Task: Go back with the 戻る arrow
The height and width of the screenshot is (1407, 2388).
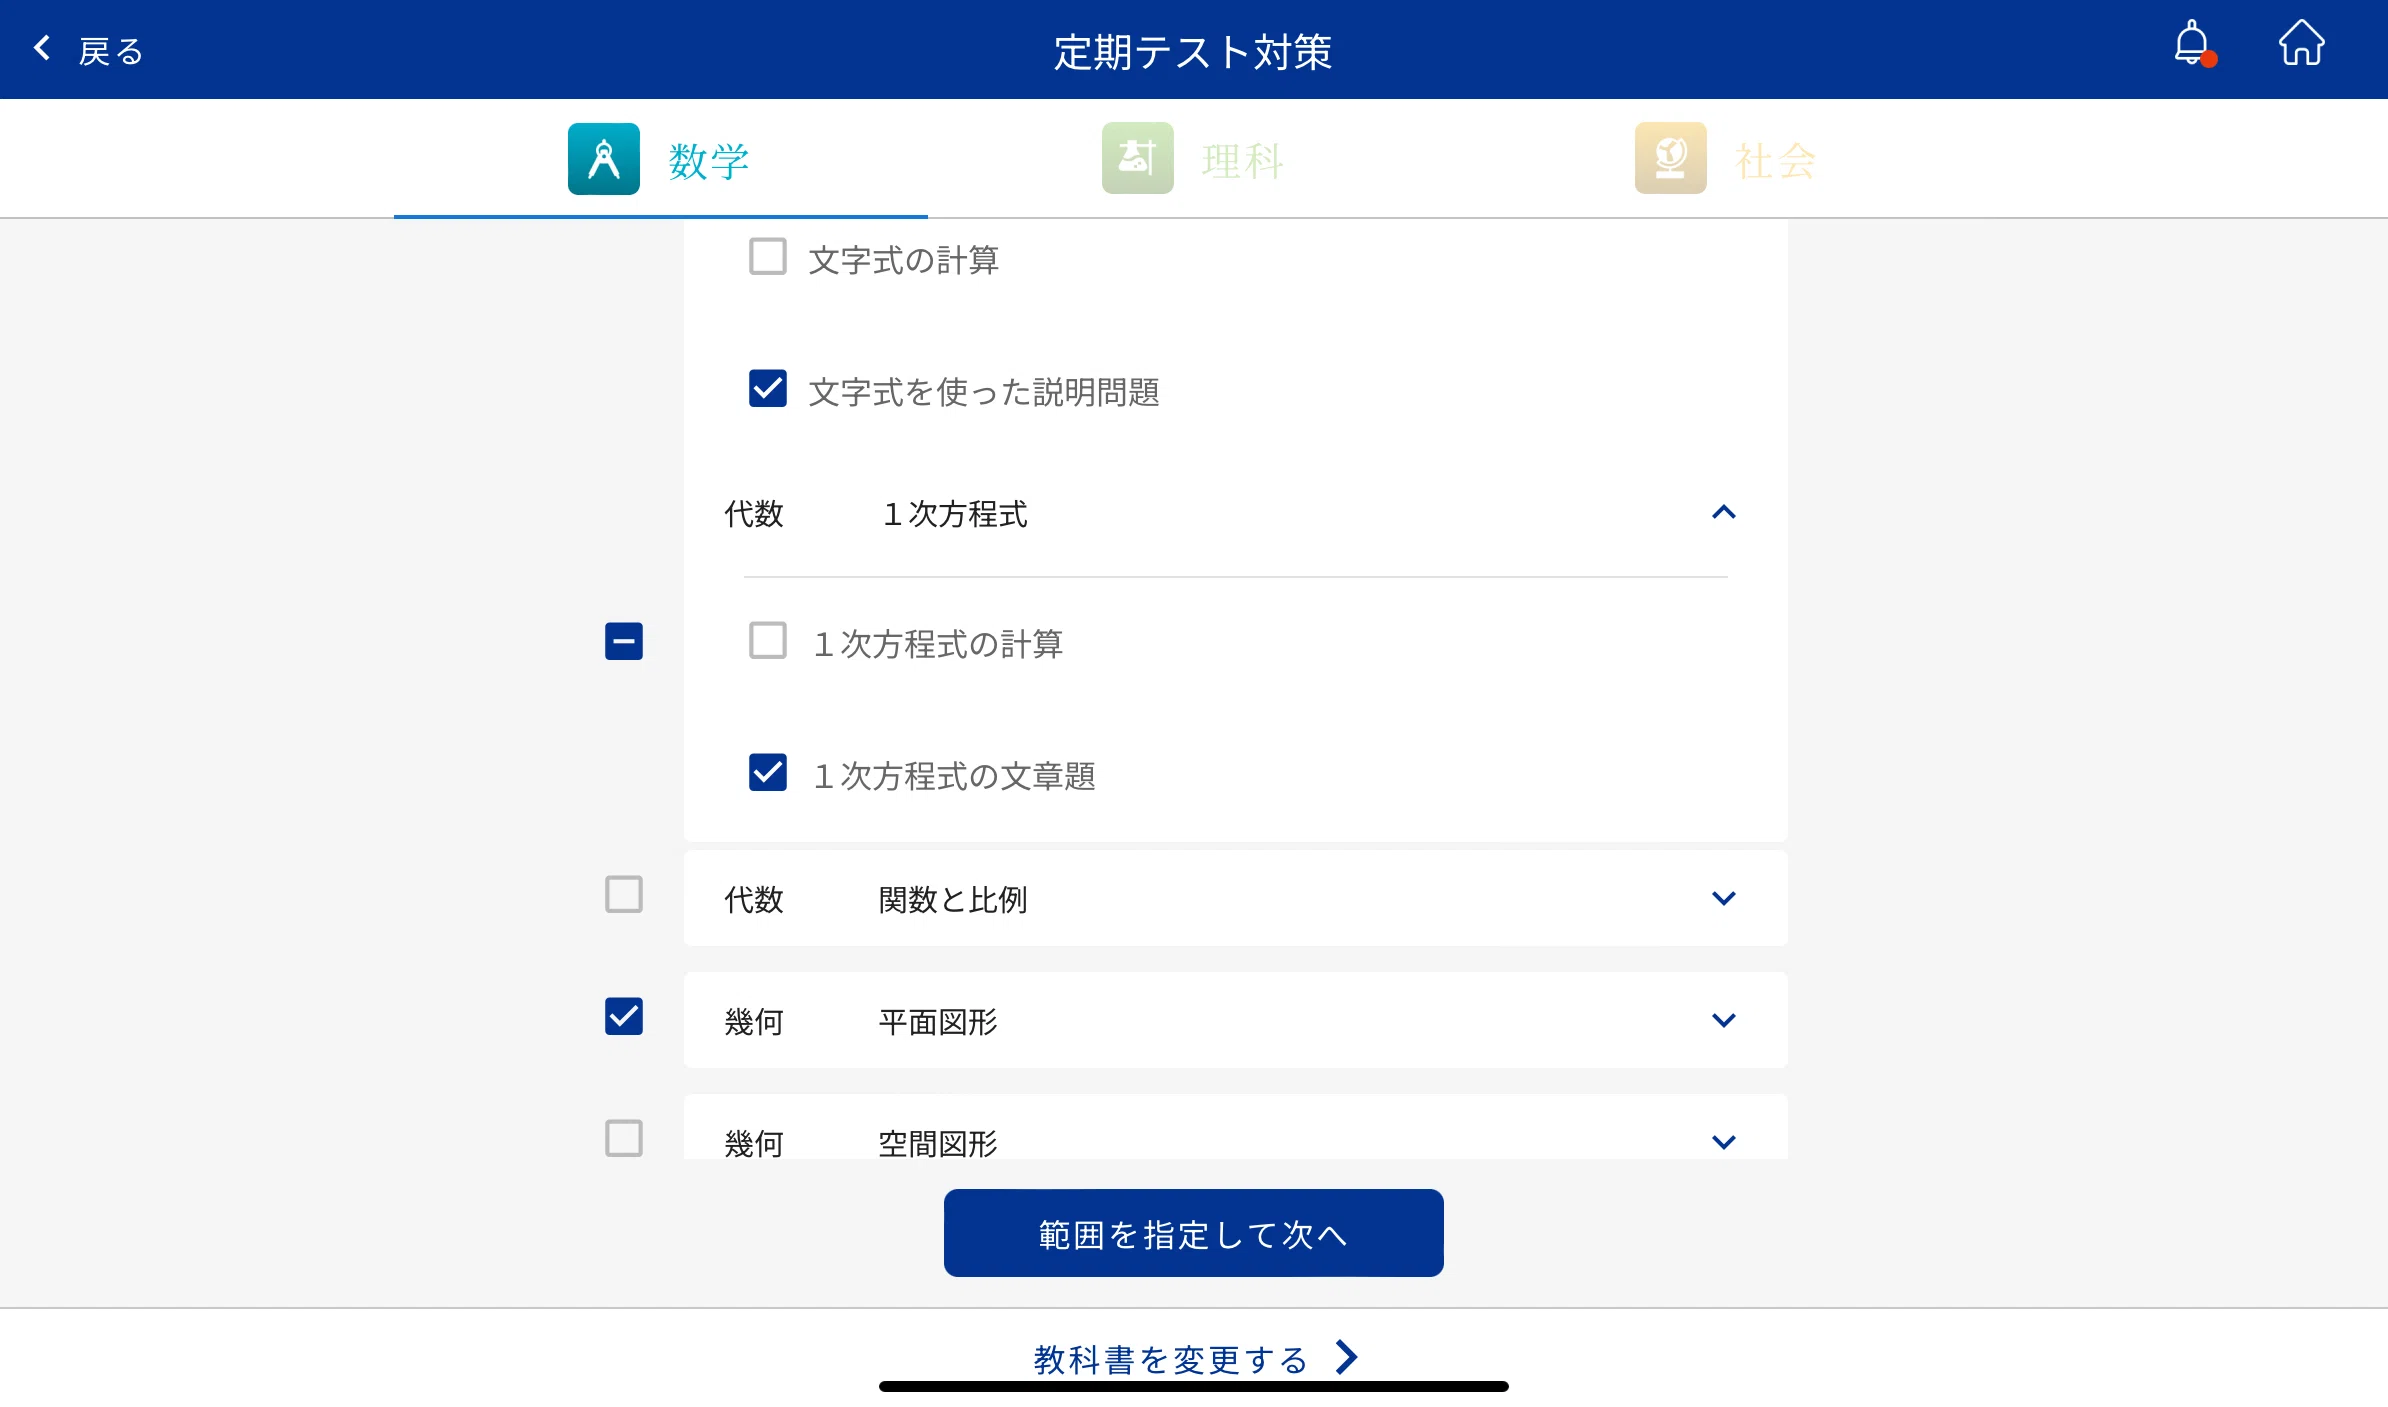Action: (42, 48)
